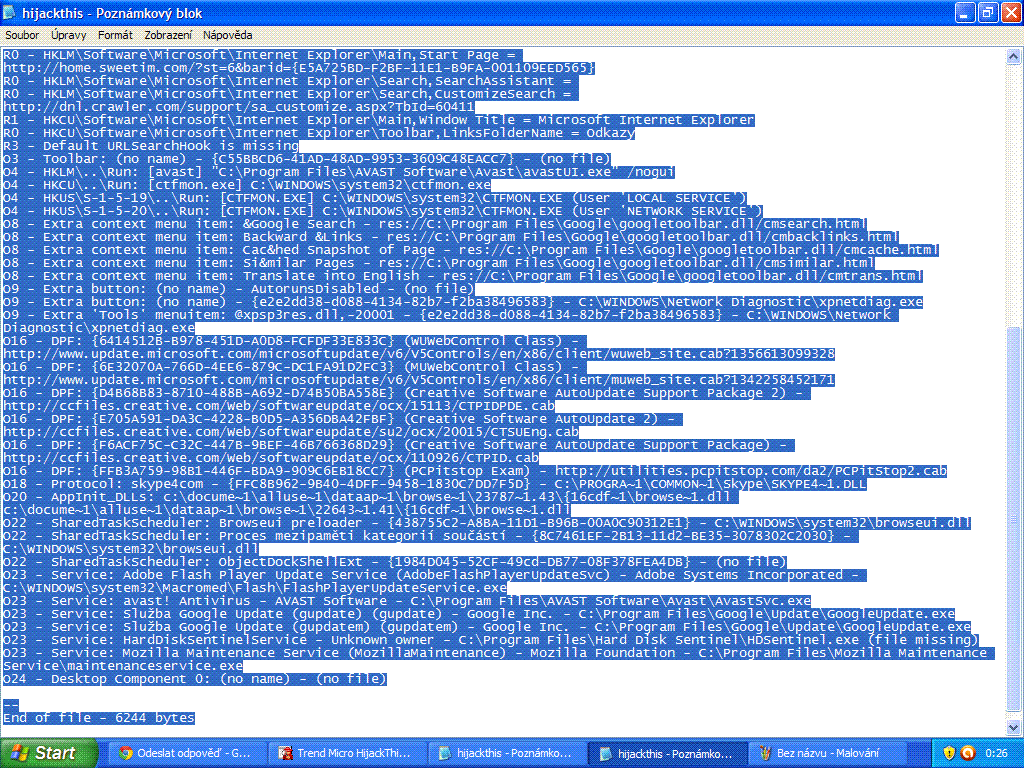Open the Soubor menu
The image size is (1024, 768).
pos(22,35)
